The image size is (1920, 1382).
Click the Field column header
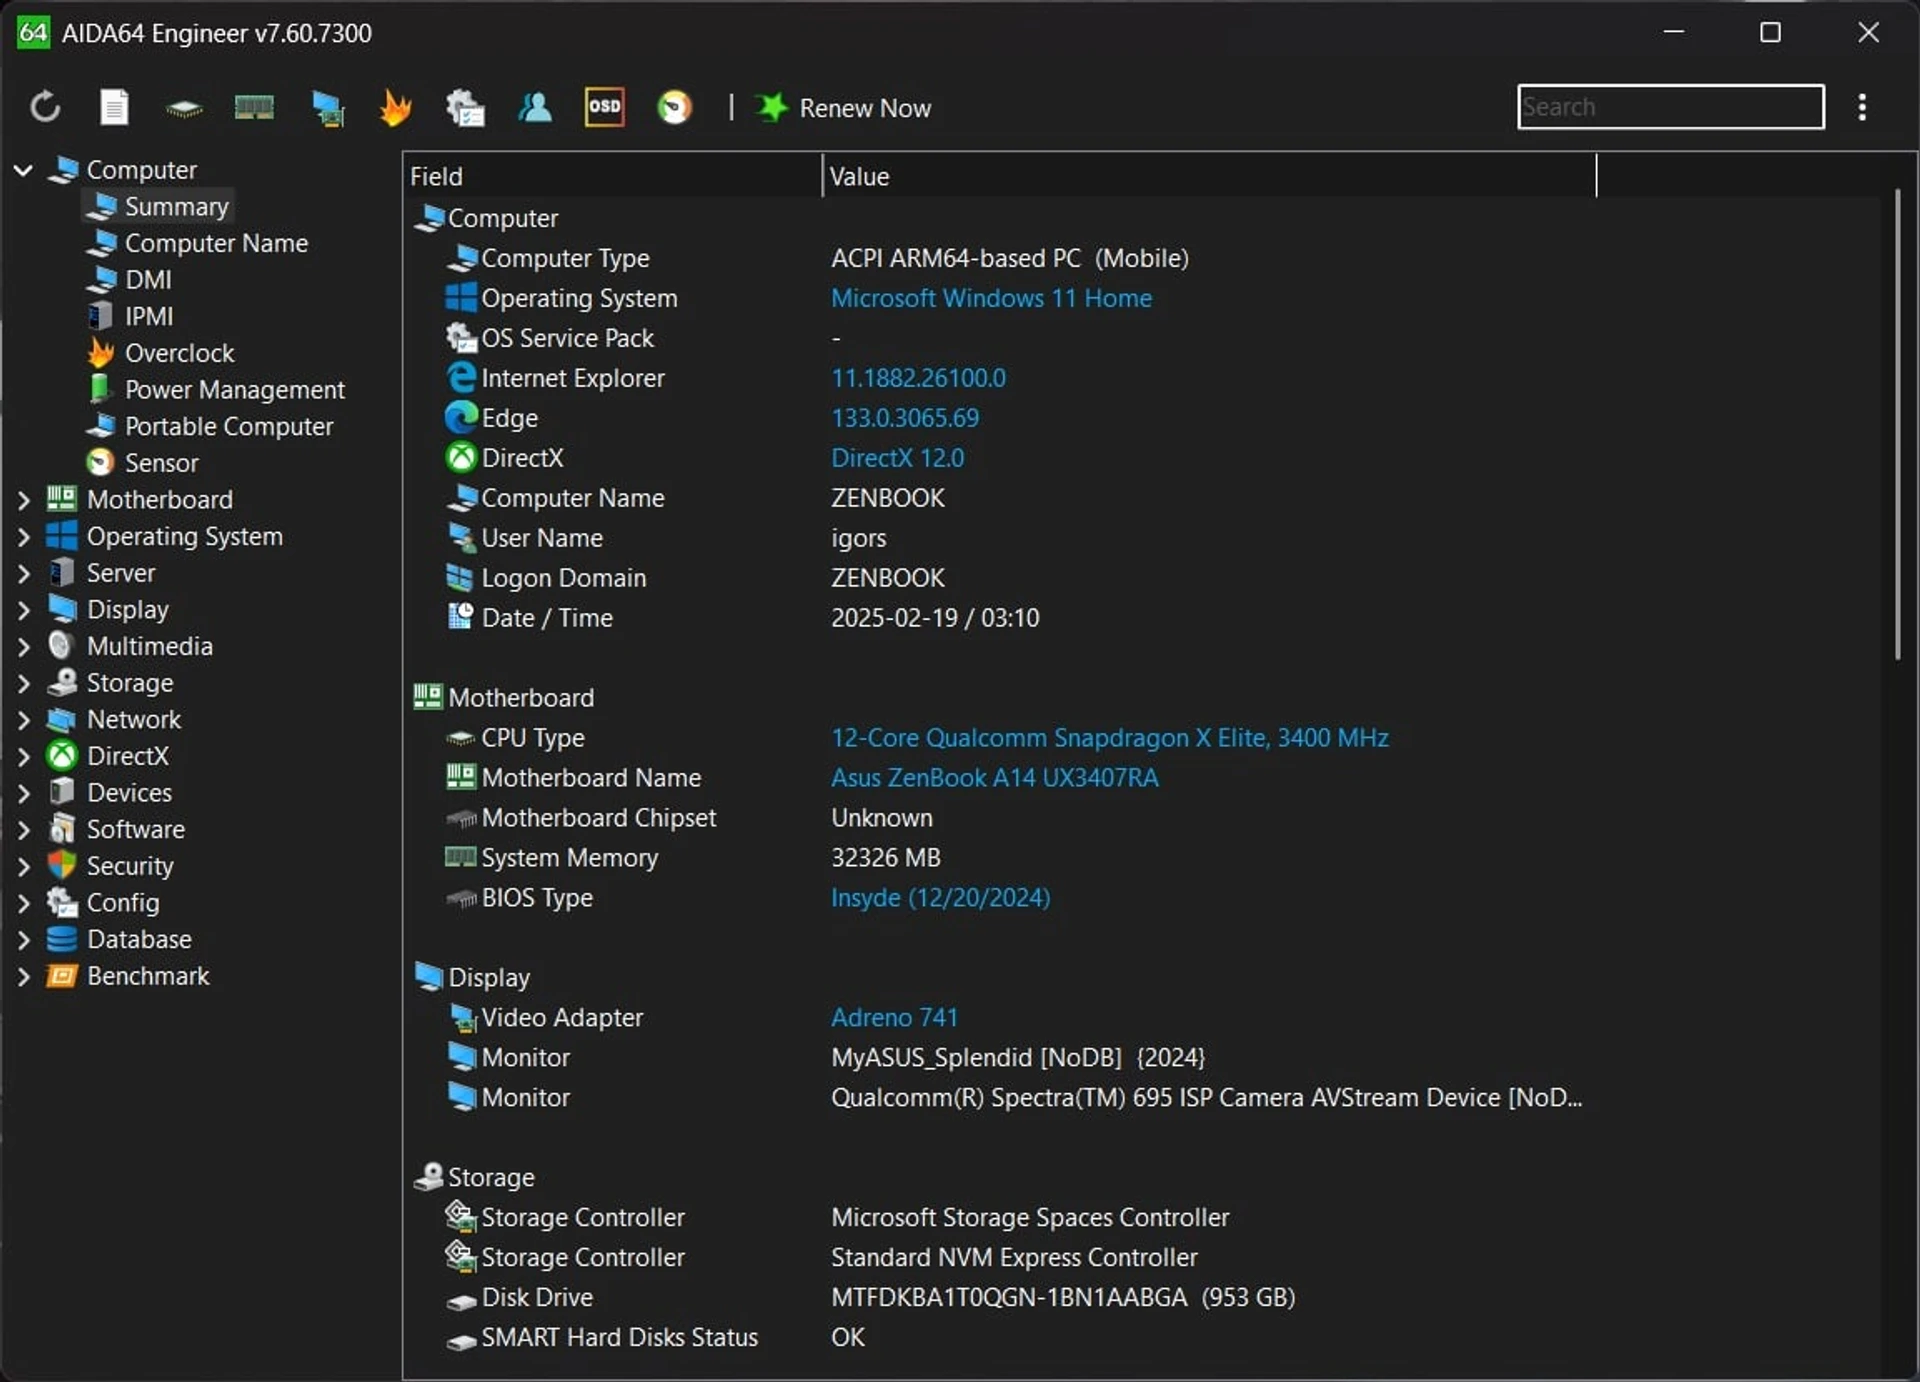pos(612,176)
